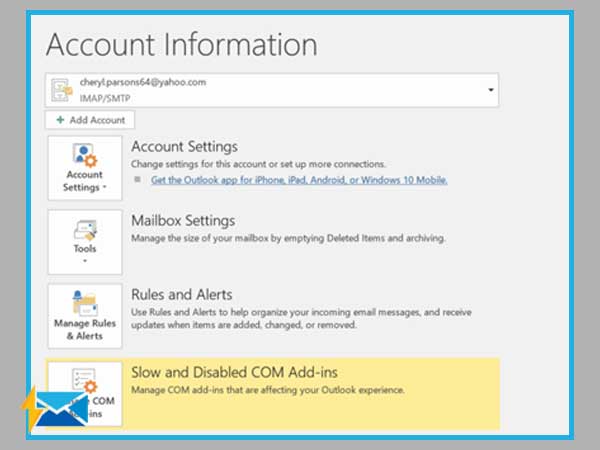Click 'Change settings for this account' description
The height and width of the screenshot is (450, 600).
258,164
